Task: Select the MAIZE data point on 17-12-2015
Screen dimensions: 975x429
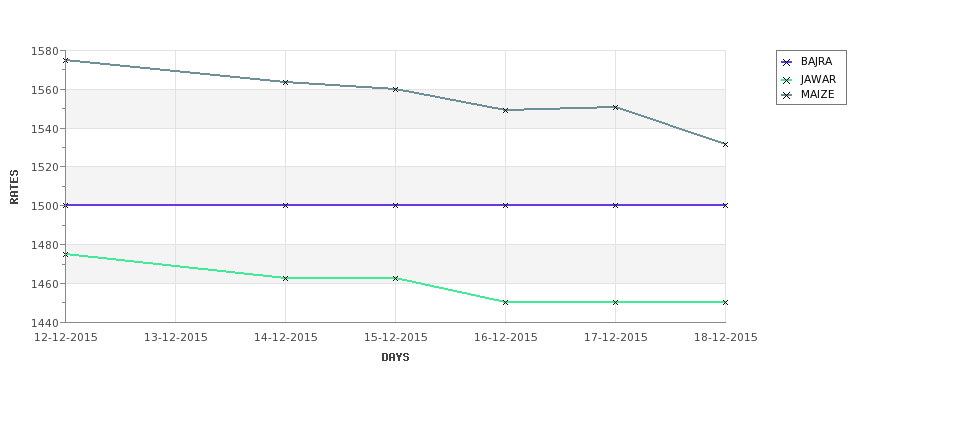Action: point(616,108)
